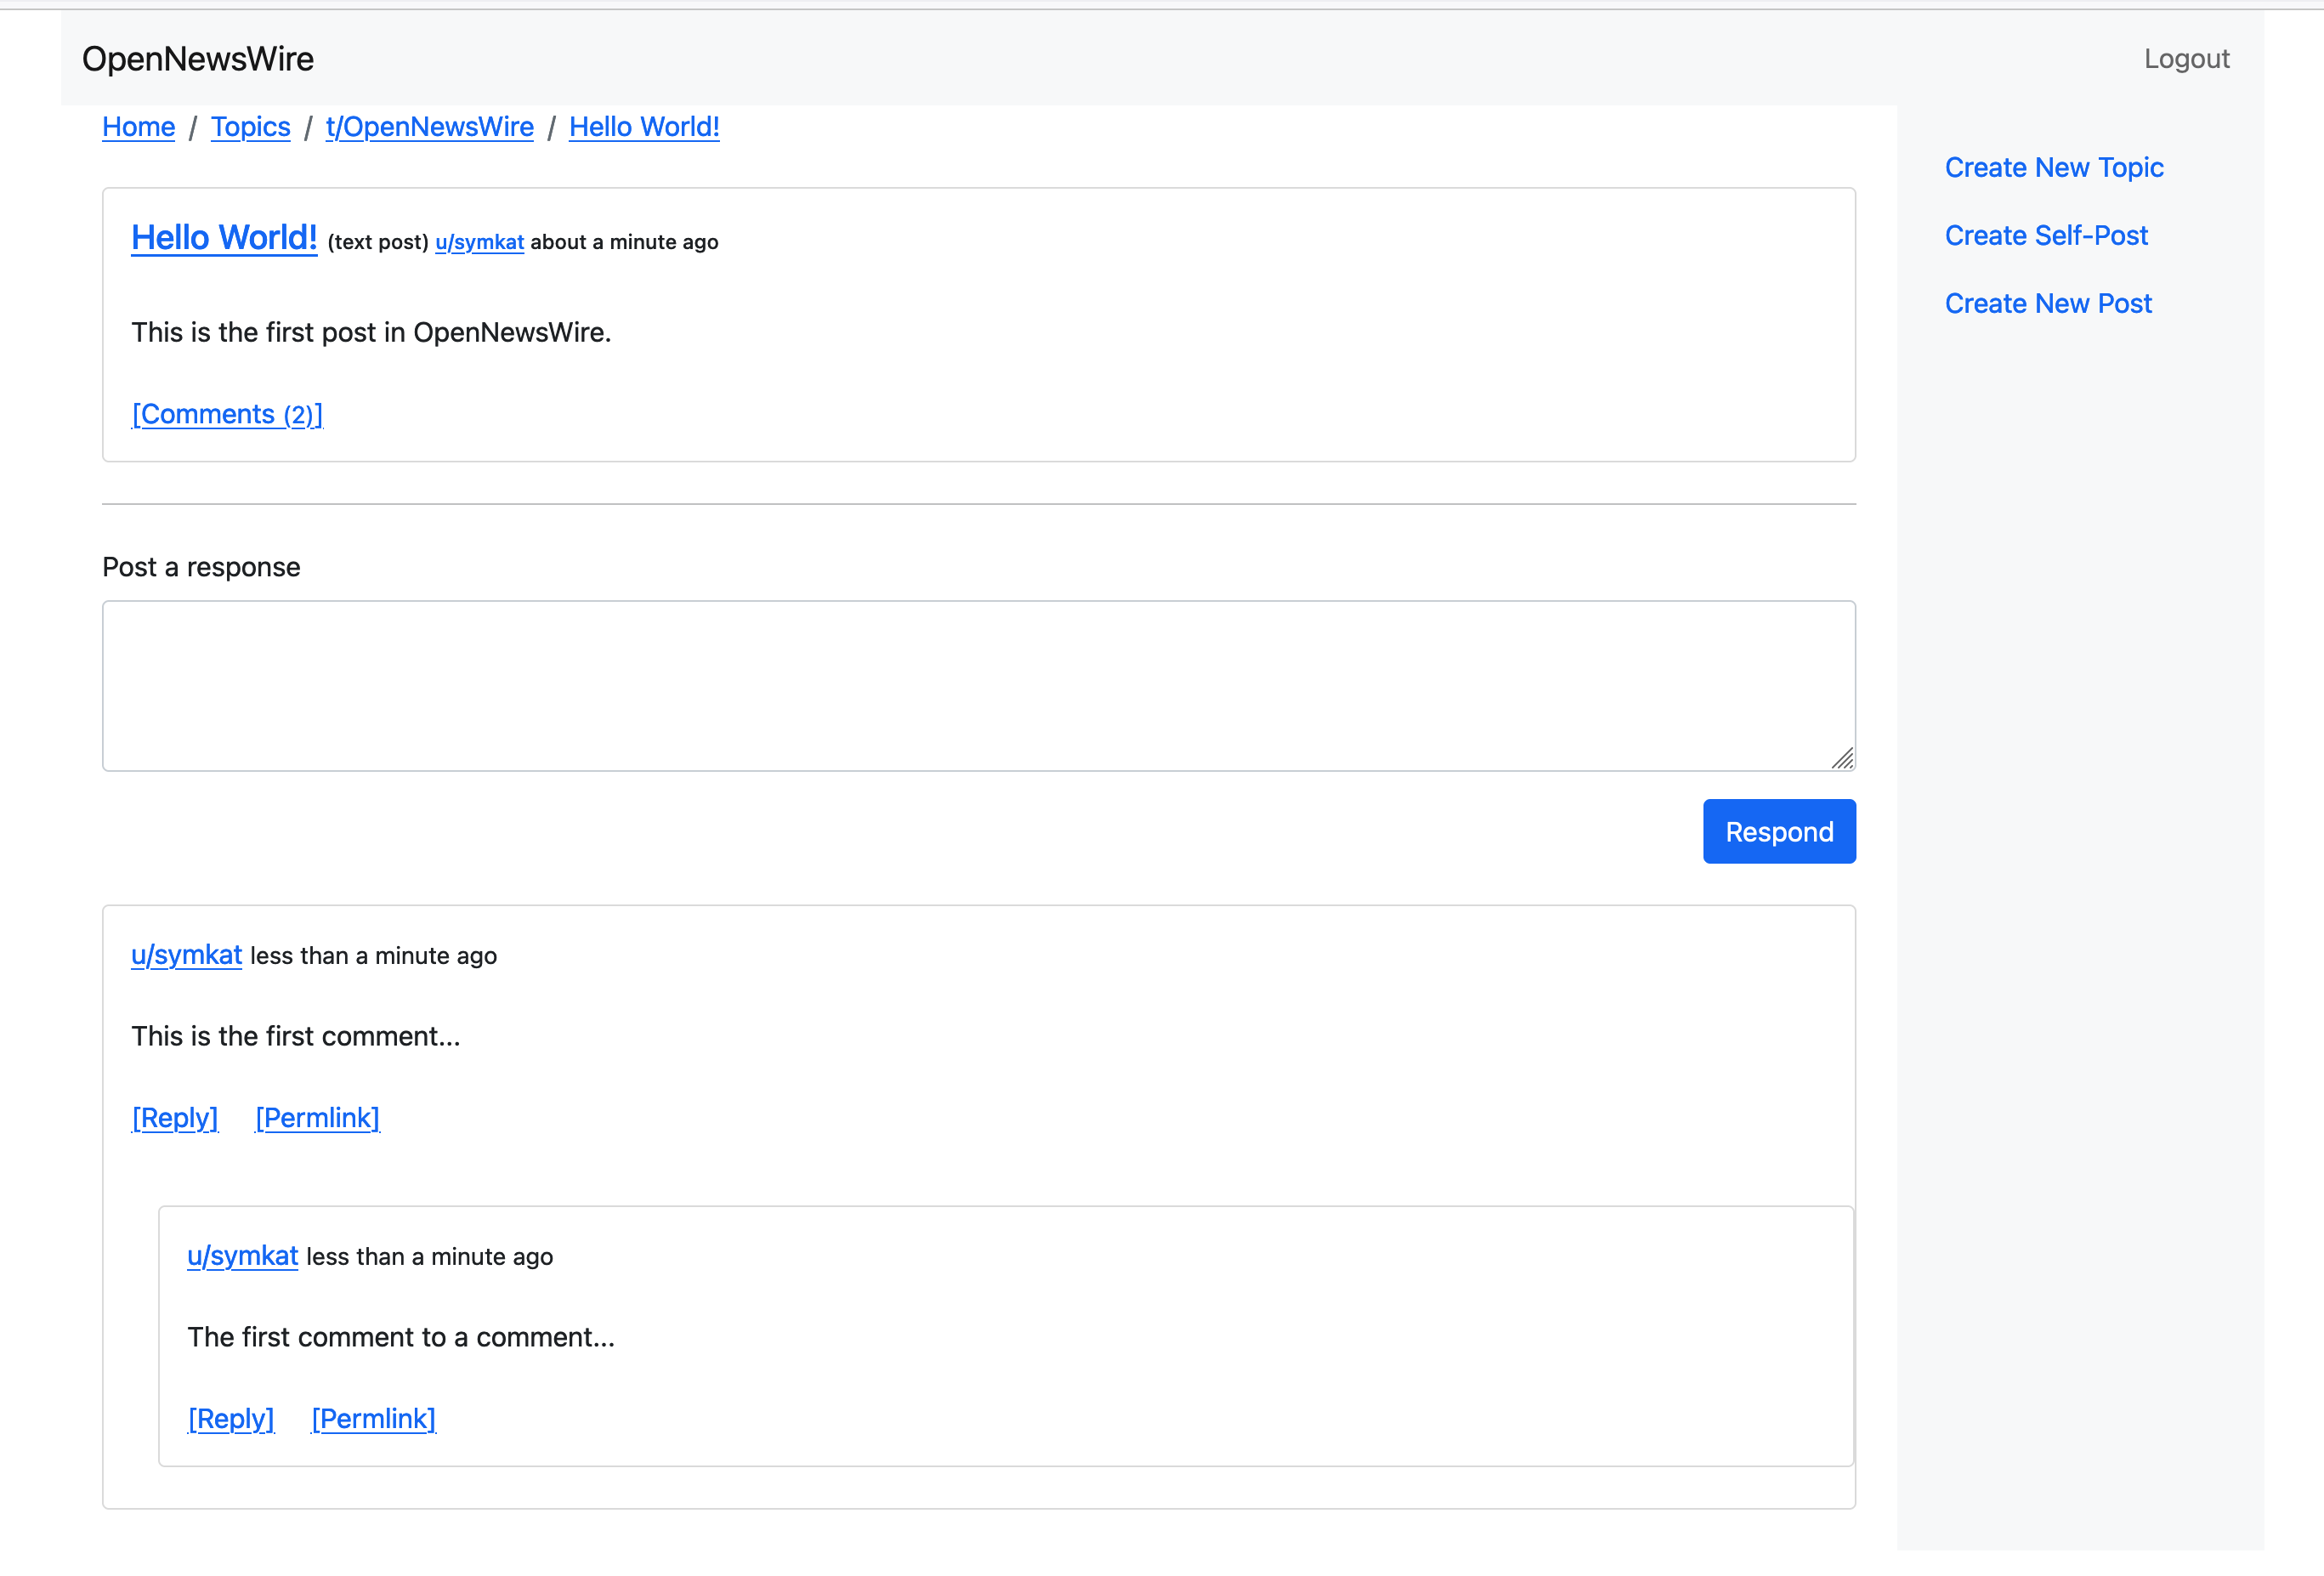View u/symkat's profile from the post header
The width and height of the screenshot is (2324, 1576).
479,242
